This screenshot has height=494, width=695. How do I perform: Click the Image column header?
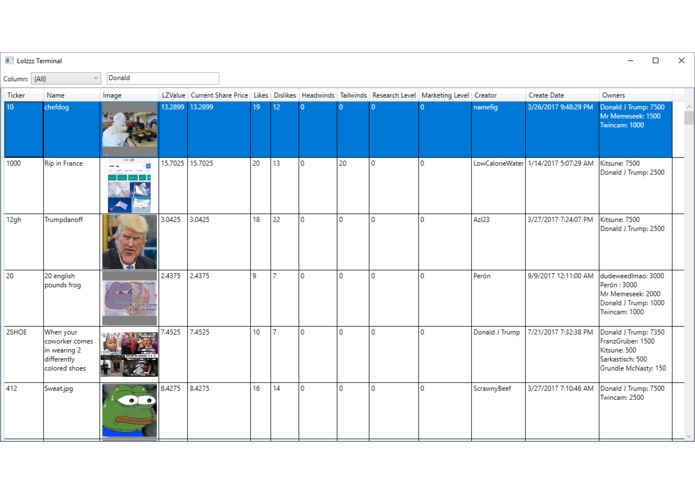tap(129, 95)
